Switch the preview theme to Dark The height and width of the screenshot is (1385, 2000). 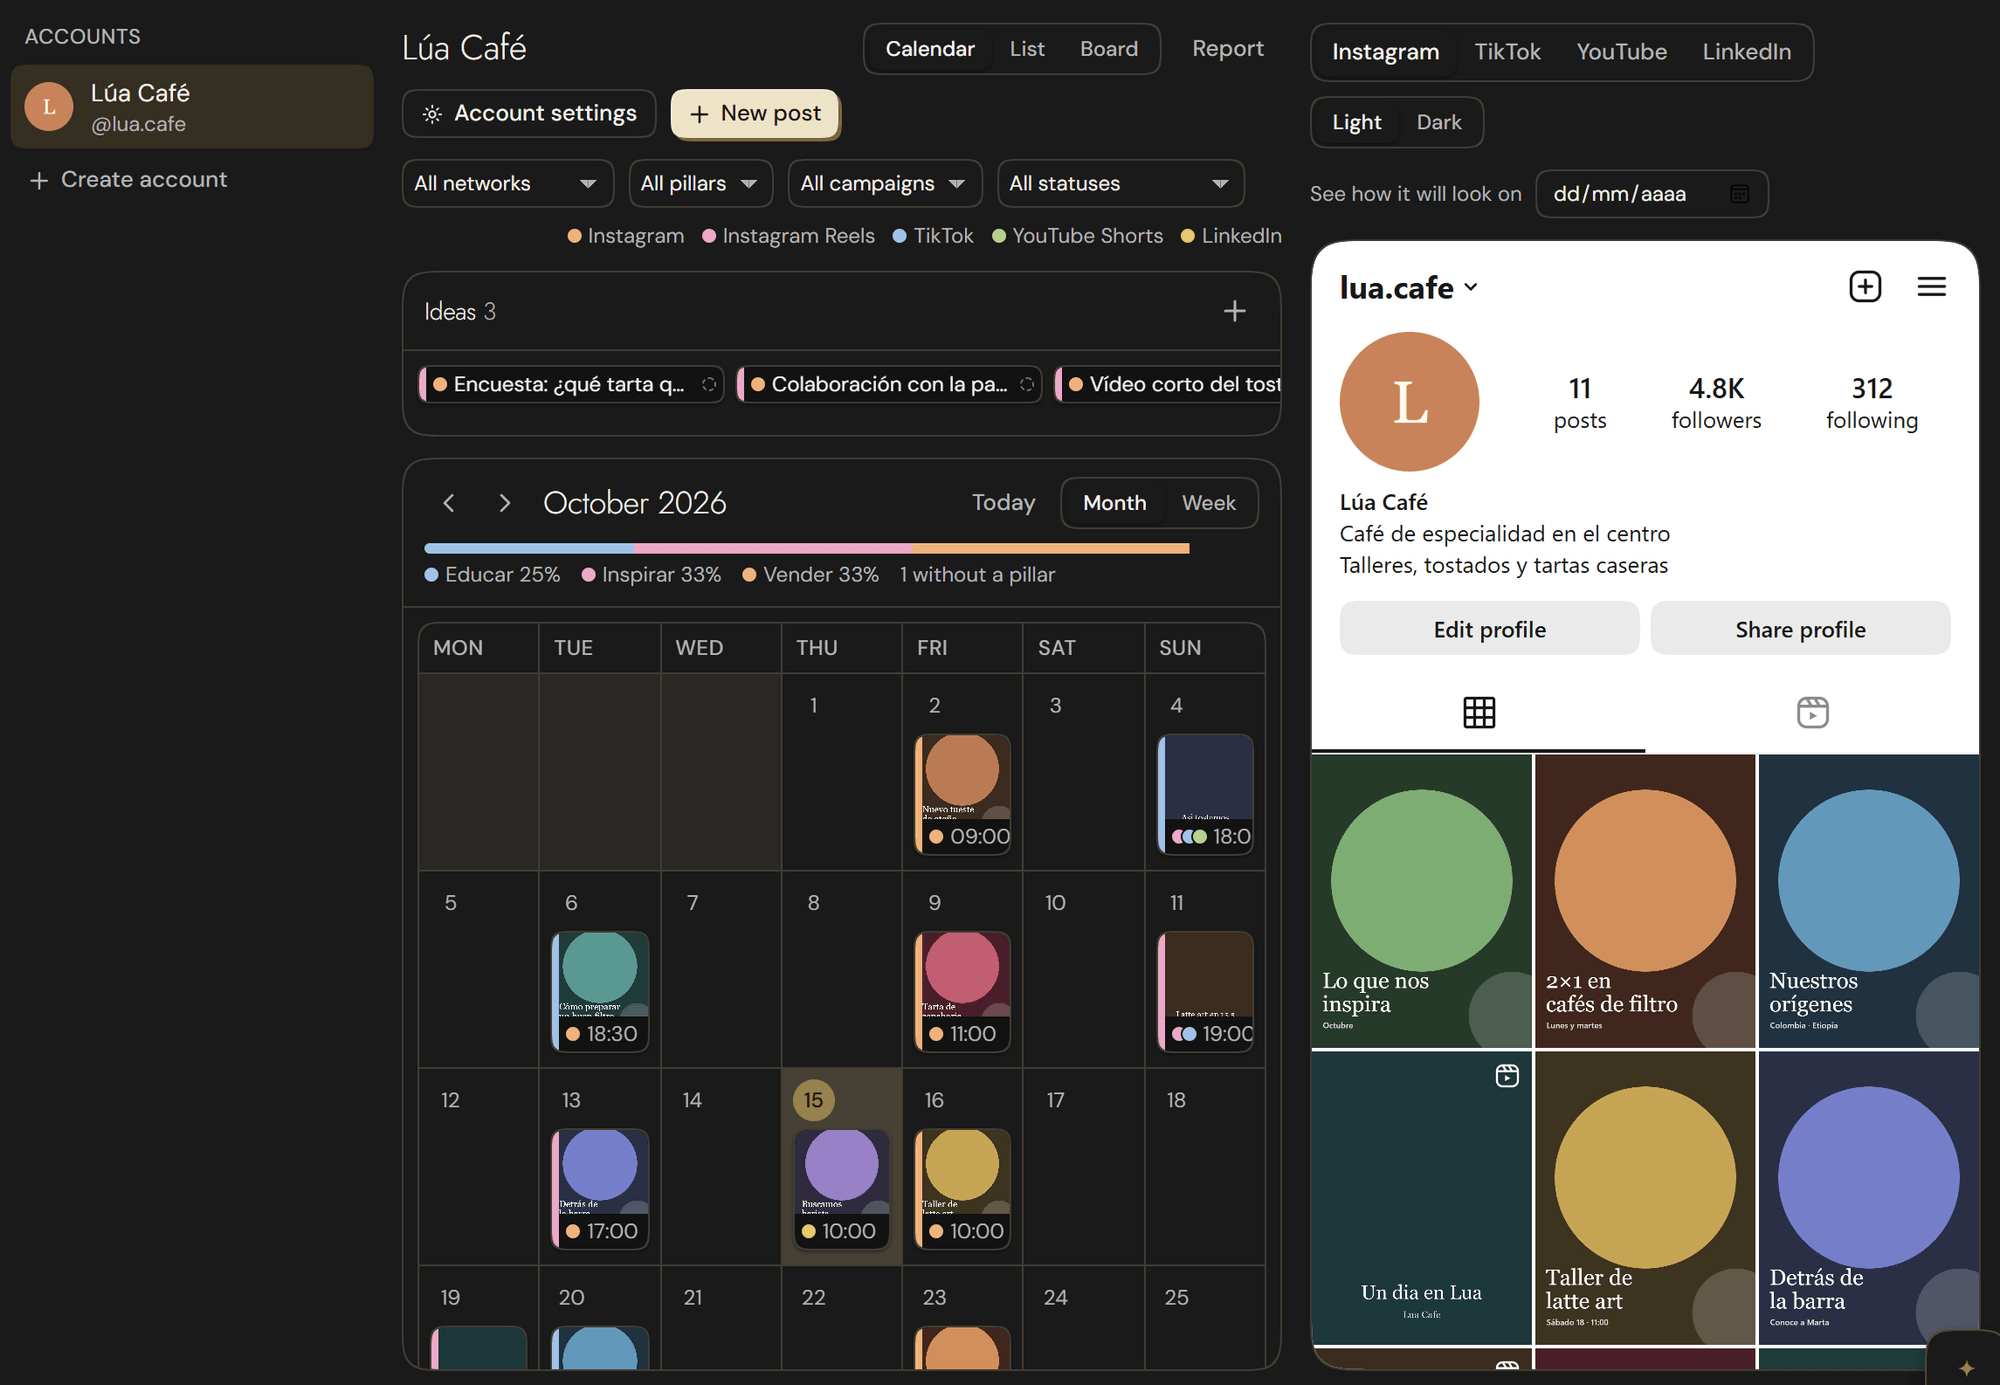[x=1438, y=122]
